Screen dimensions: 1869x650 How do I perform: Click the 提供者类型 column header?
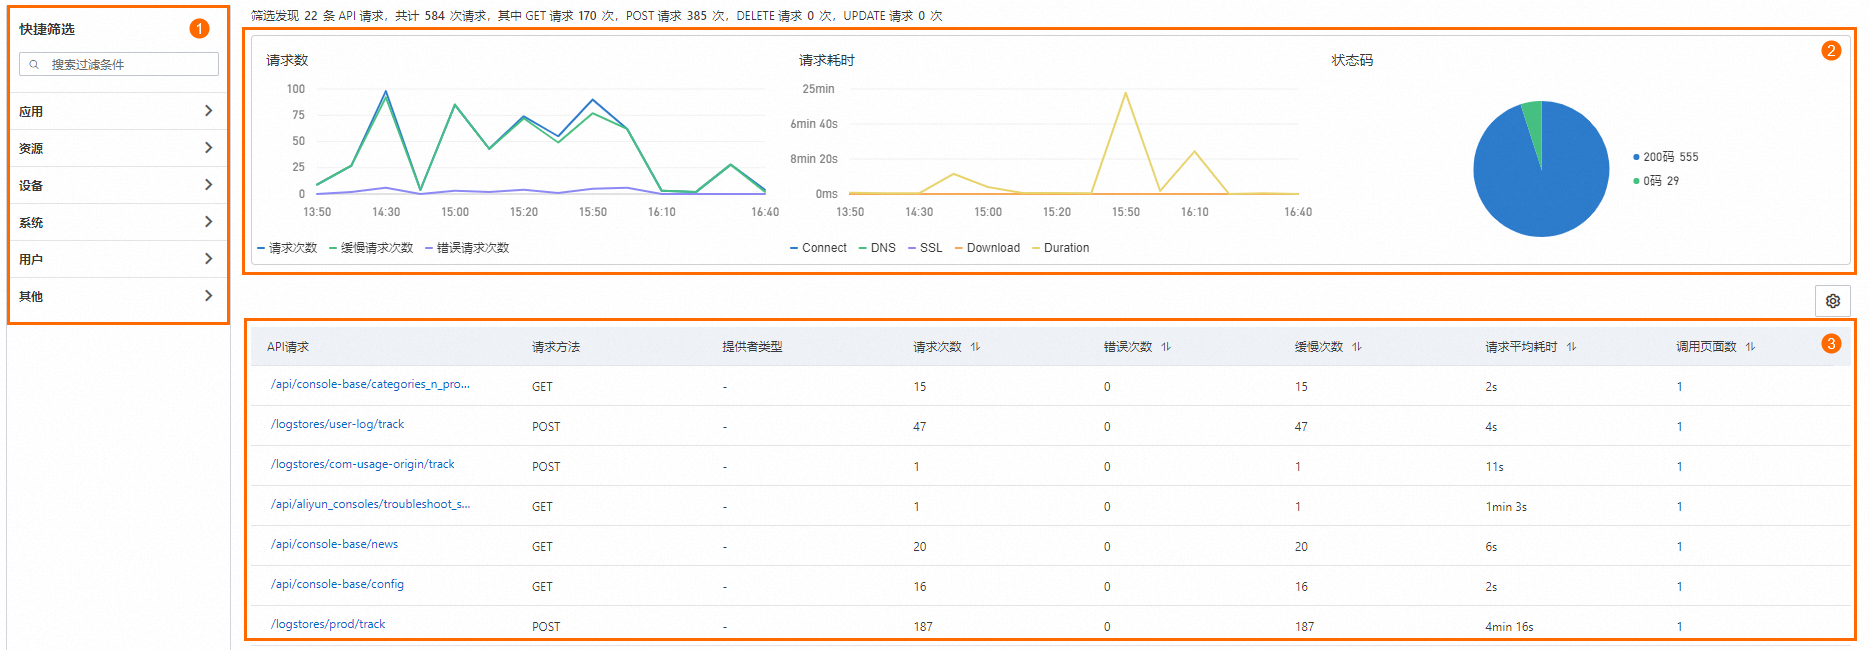753,347
